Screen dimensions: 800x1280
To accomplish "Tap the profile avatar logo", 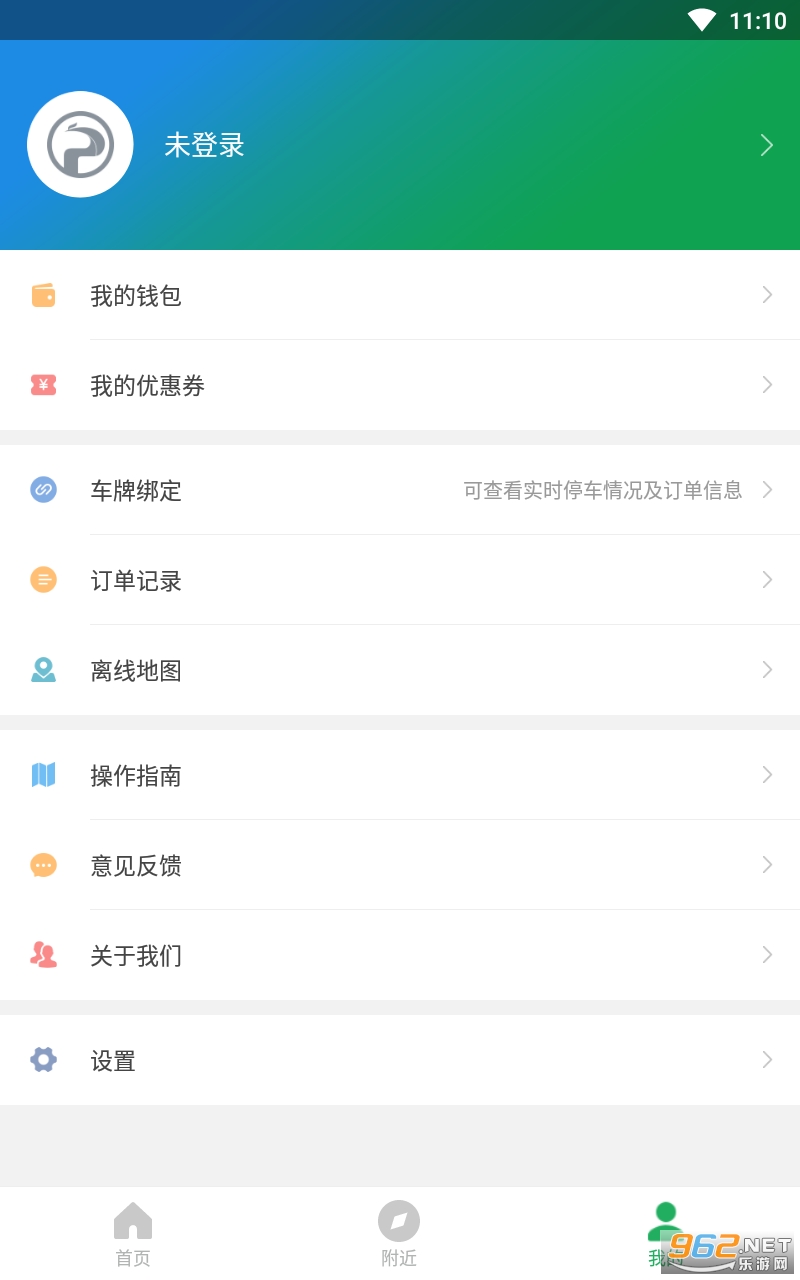I will 80,145.
